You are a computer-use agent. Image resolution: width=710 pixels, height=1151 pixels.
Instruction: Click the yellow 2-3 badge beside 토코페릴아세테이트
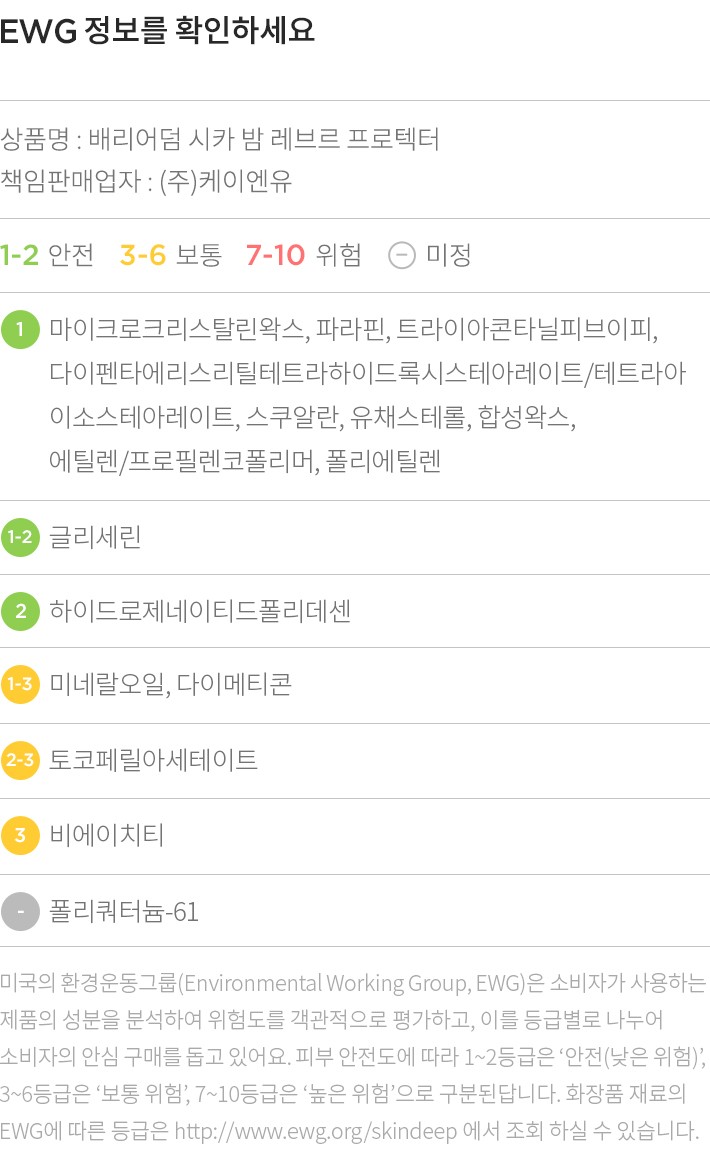click(20, 760)
